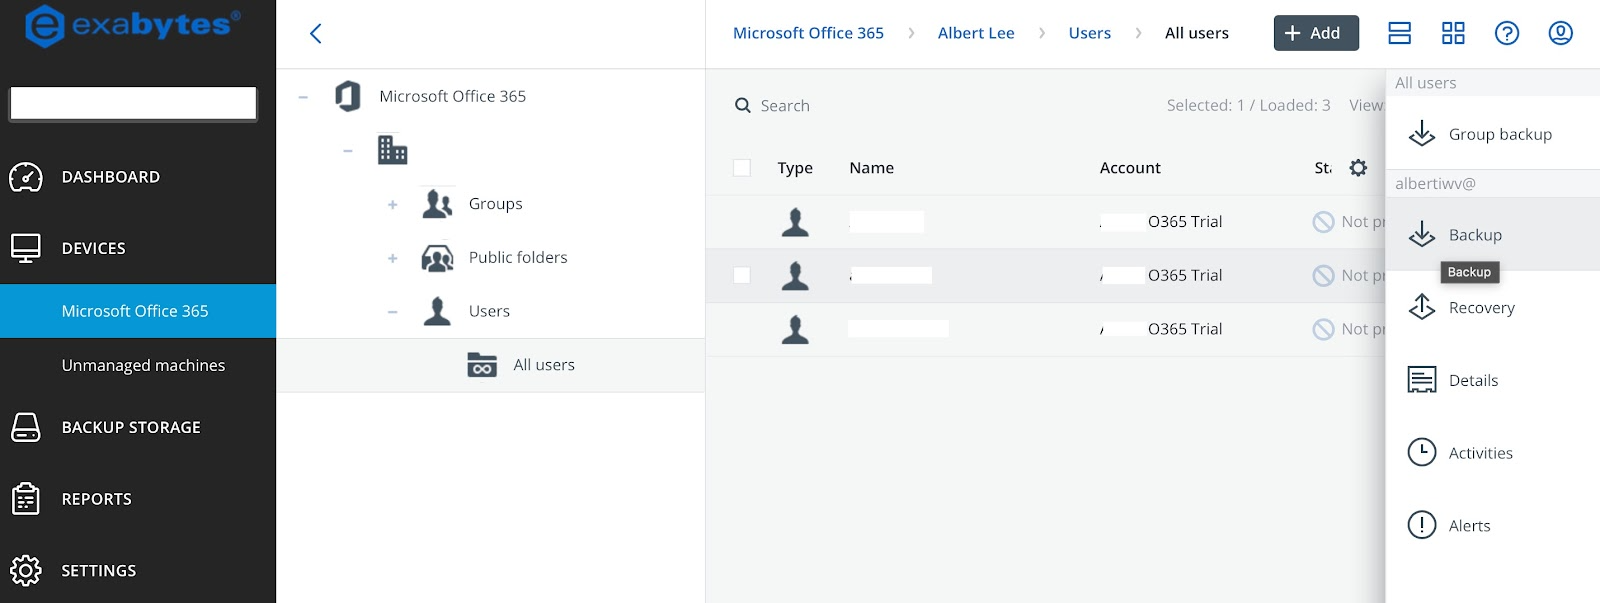Click the Microsoft Office 365 tree icon
This screenshot has height=603, width=1600.
(x=348, y=96)
